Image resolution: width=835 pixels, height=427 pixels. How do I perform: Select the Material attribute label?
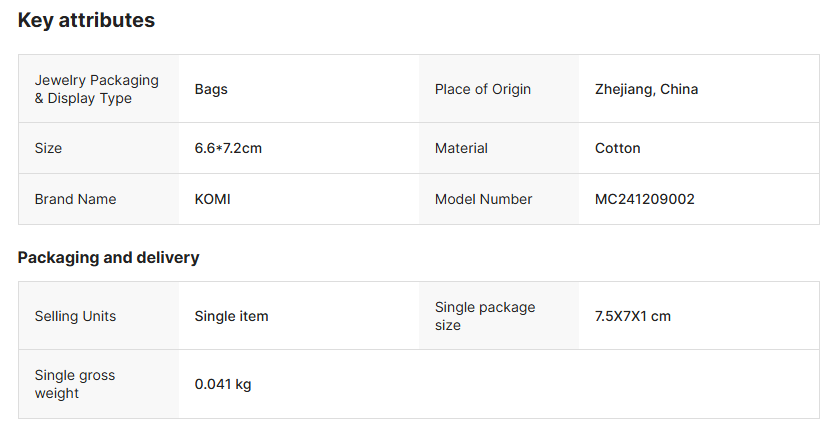[461, 148]
